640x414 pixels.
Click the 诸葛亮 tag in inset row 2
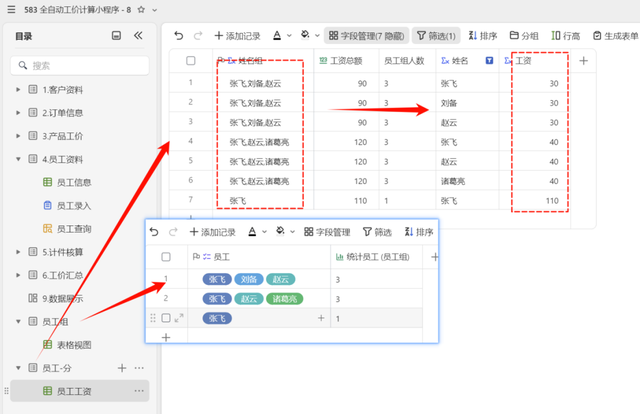point(284,299)
